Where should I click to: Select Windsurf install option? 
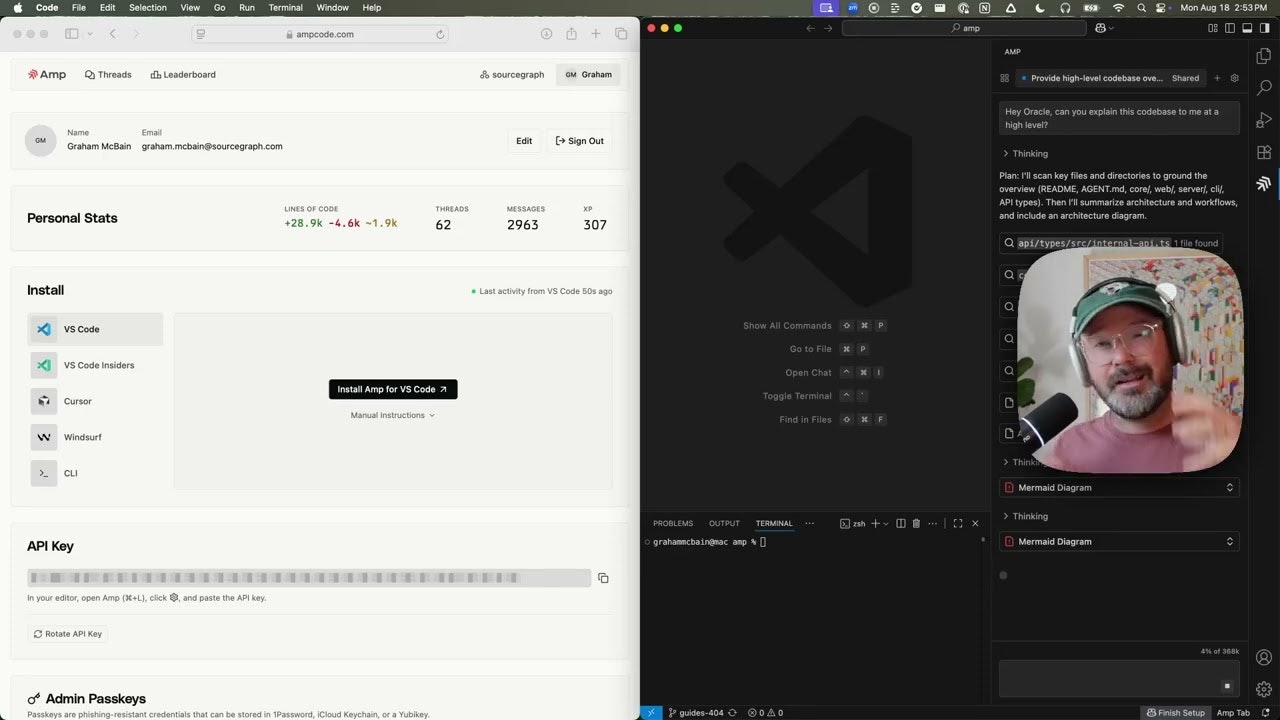coord(95,437)
